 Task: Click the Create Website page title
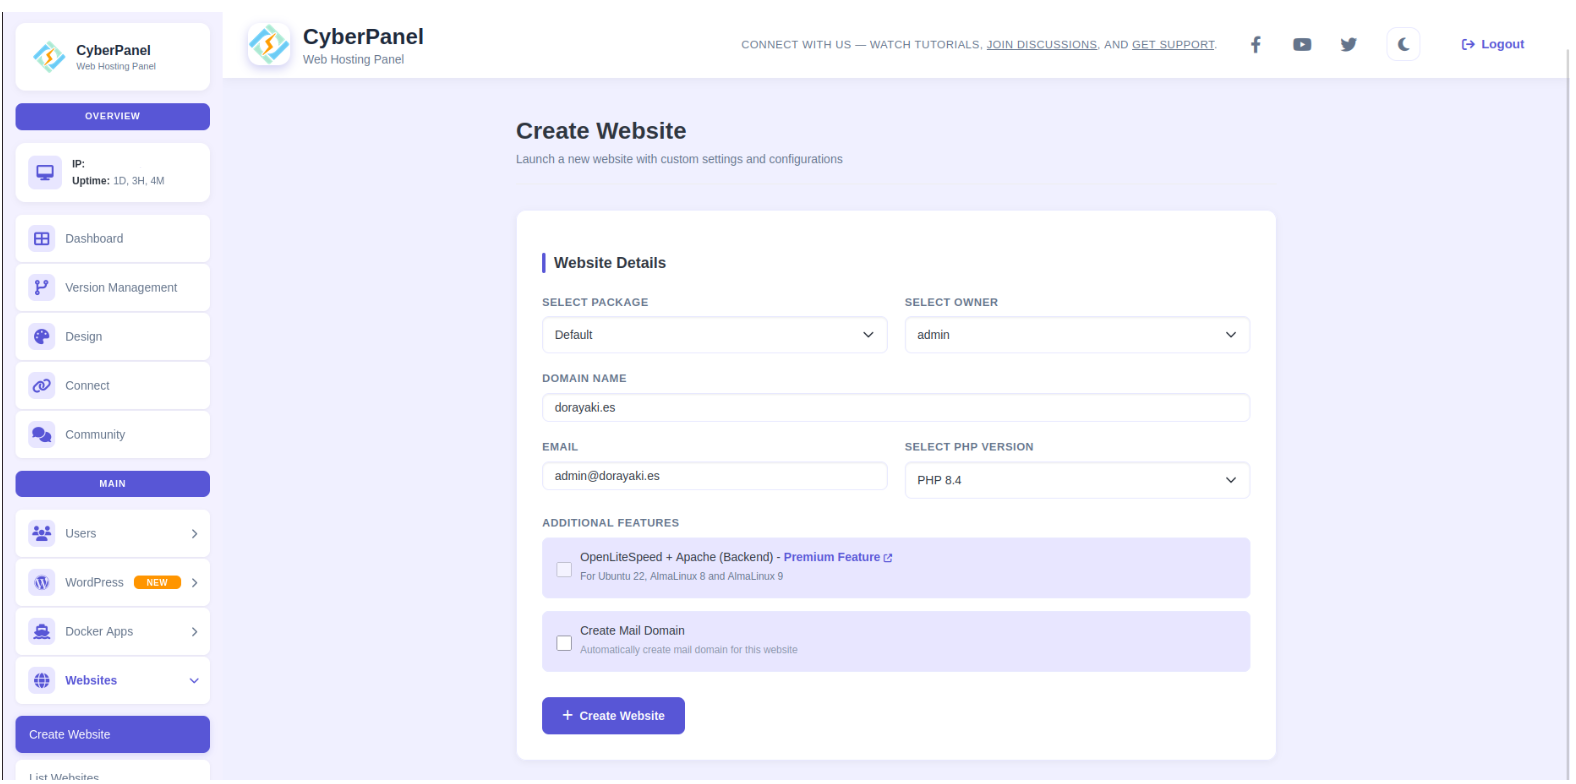pyautogui.click(x=601, y=131)
